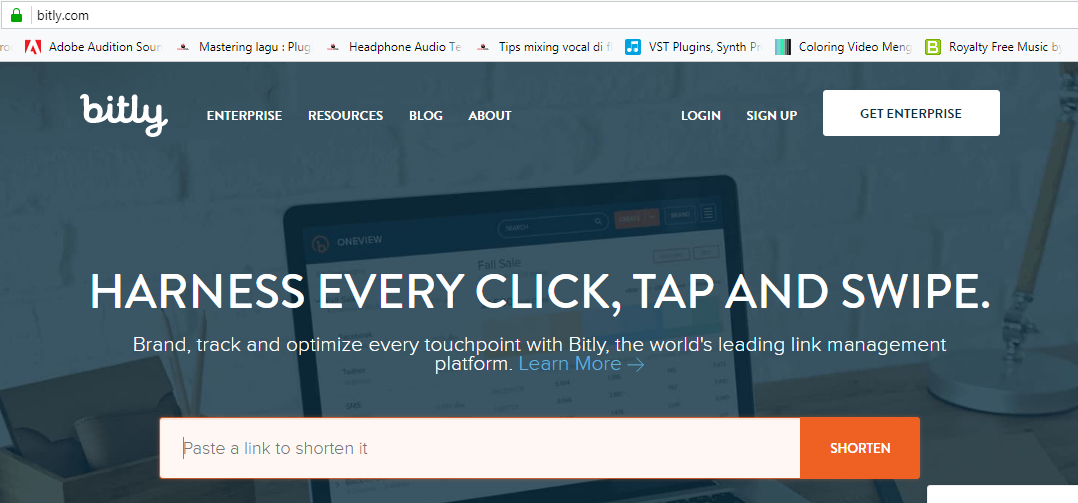Image resolution: width=1078 pixels, height=503 pixels.
Task: Open the ENTERPRISE menu item
Action: pyautogui.click(x=244, y=115)
